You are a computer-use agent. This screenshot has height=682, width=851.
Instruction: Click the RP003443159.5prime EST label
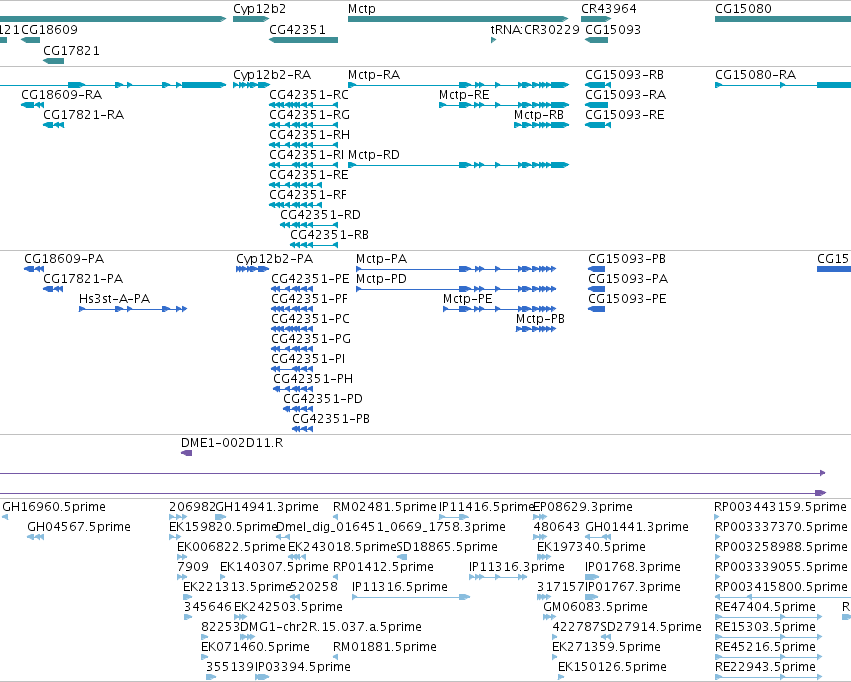tap(780, 507)
